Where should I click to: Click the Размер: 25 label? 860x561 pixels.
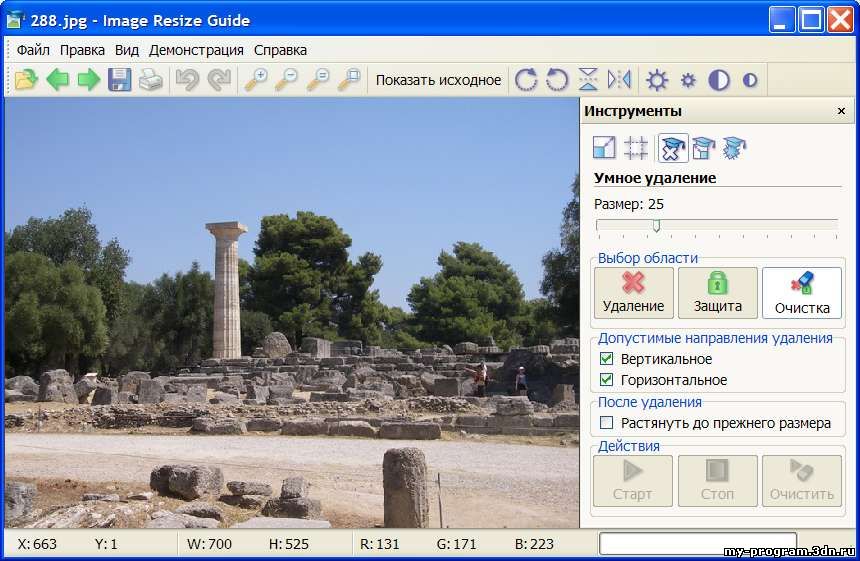tap(629, 205)
